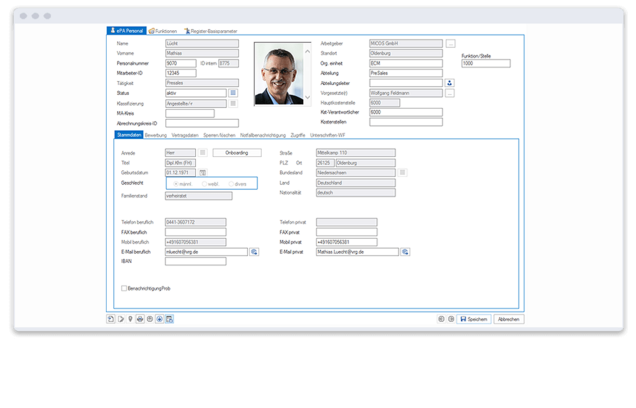Click the Straße field with Mittelkamp 110

(356, 153)
